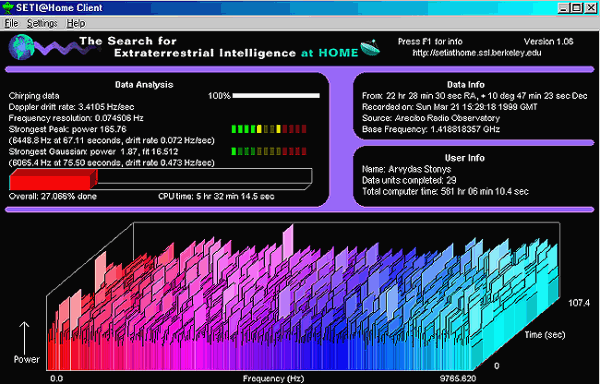This screenshot has height=384, width=600.
Task: Click 'Base Frequency: 1.418818357 GHz'
Action: tap(431, 129)
